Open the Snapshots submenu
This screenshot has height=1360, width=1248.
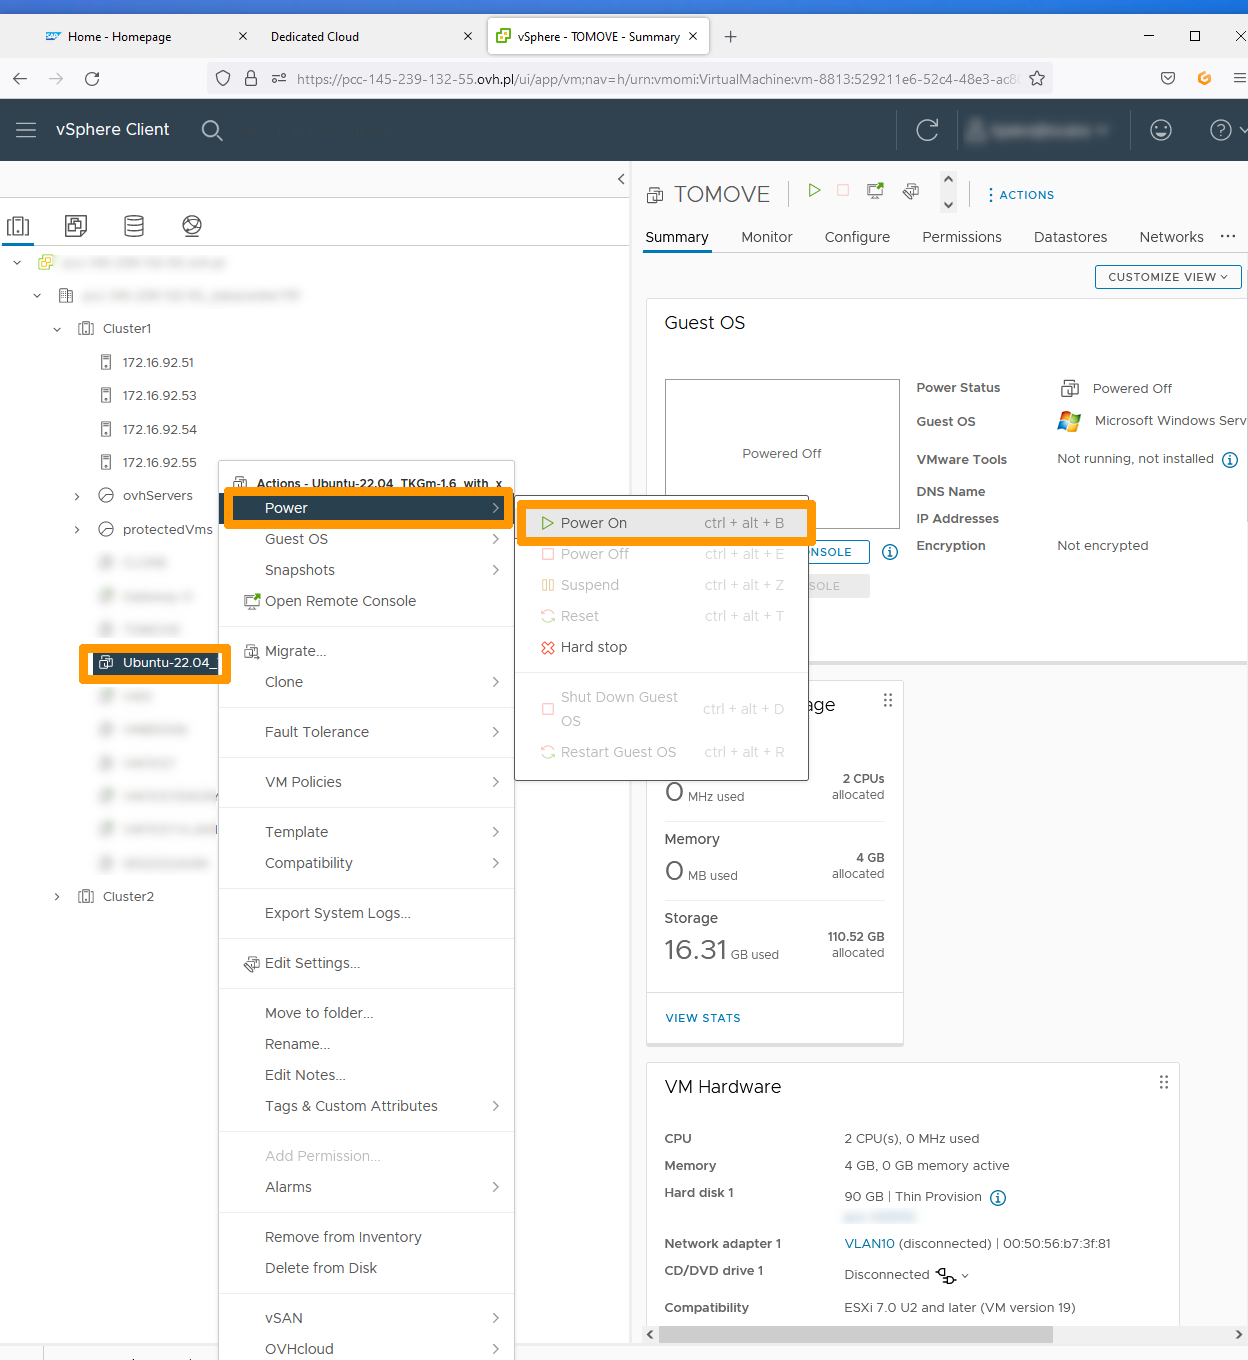coord(366,570)
